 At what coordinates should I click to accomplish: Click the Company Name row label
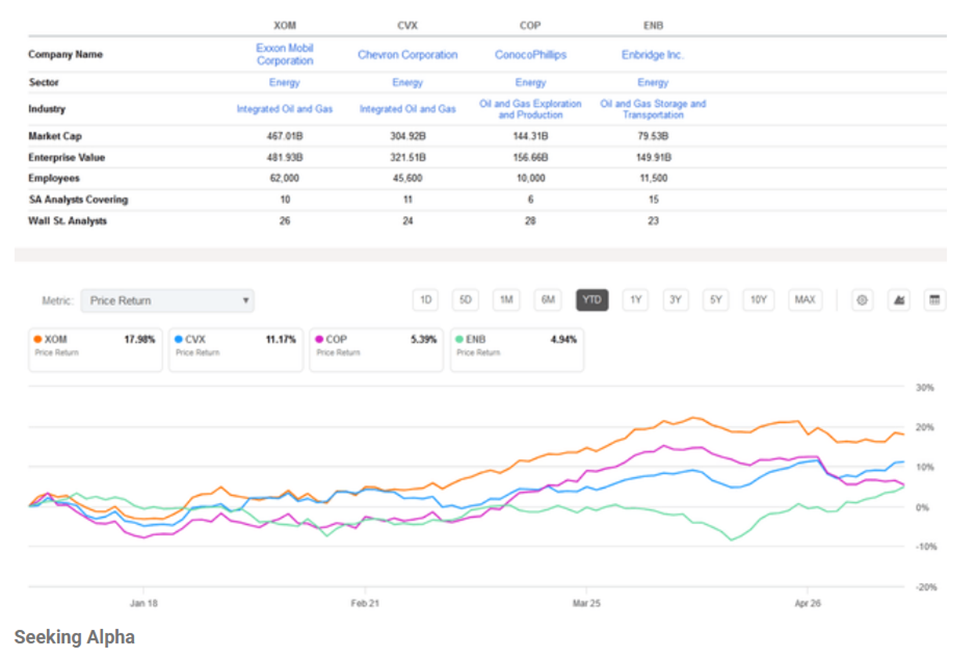tap(65, 55)
